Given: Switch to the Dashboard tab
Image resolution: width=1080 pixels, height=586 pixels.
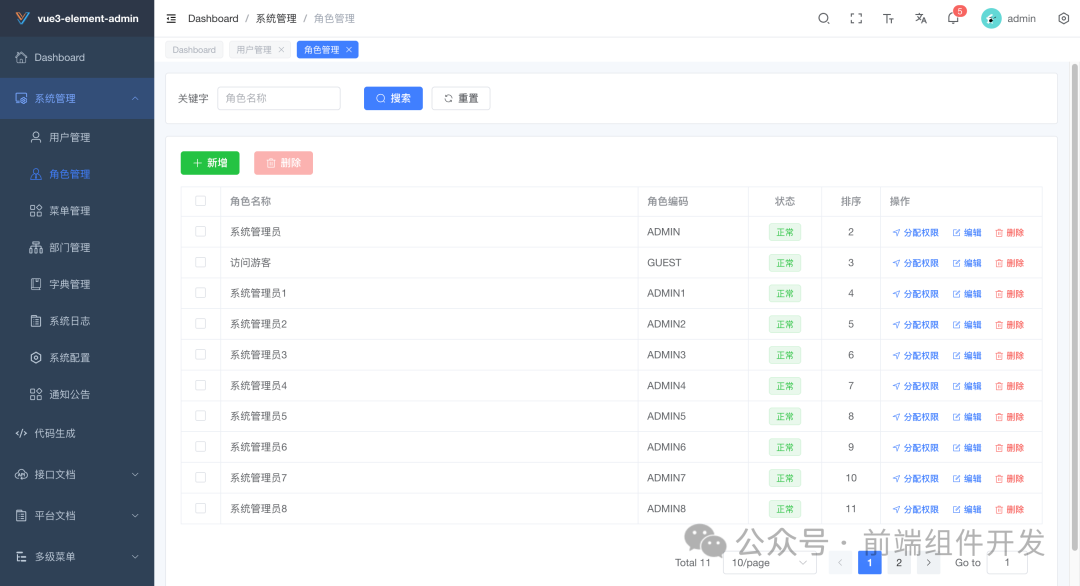Looking at the screenshot, I should (x=194, y=48).
